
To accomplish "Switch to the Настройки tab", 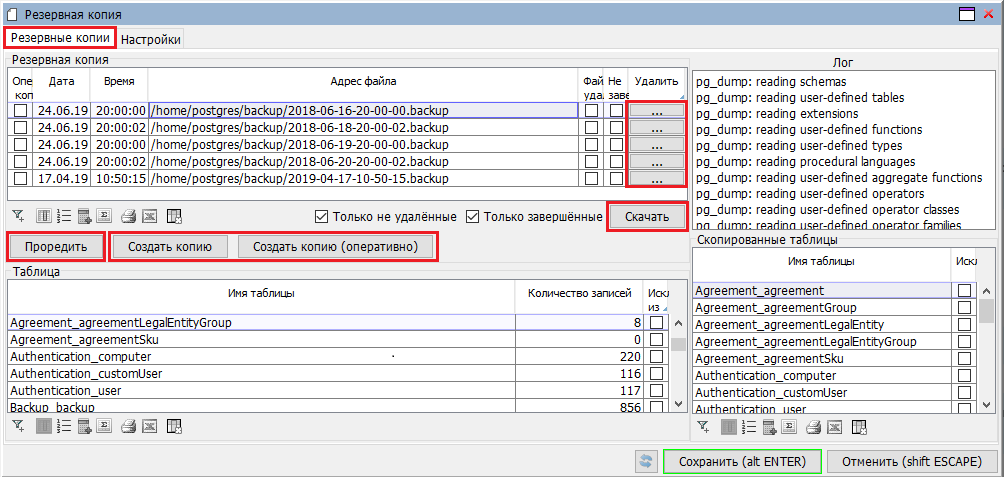I will click(x=151, y=39).
